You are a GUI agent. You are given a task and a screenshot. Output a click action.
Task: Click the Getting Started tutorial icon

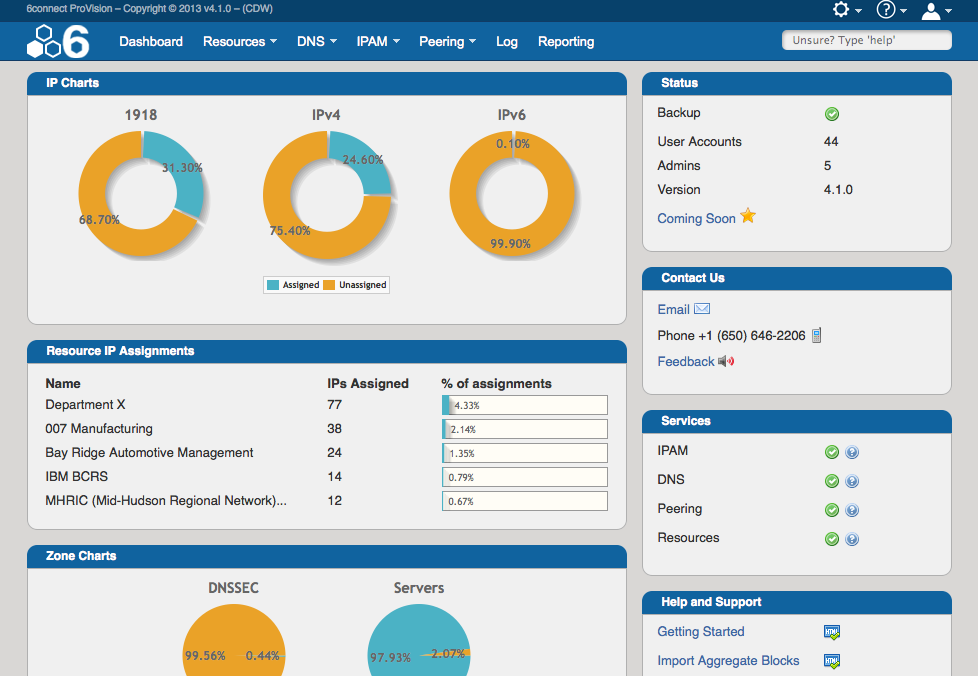(831, 632)
